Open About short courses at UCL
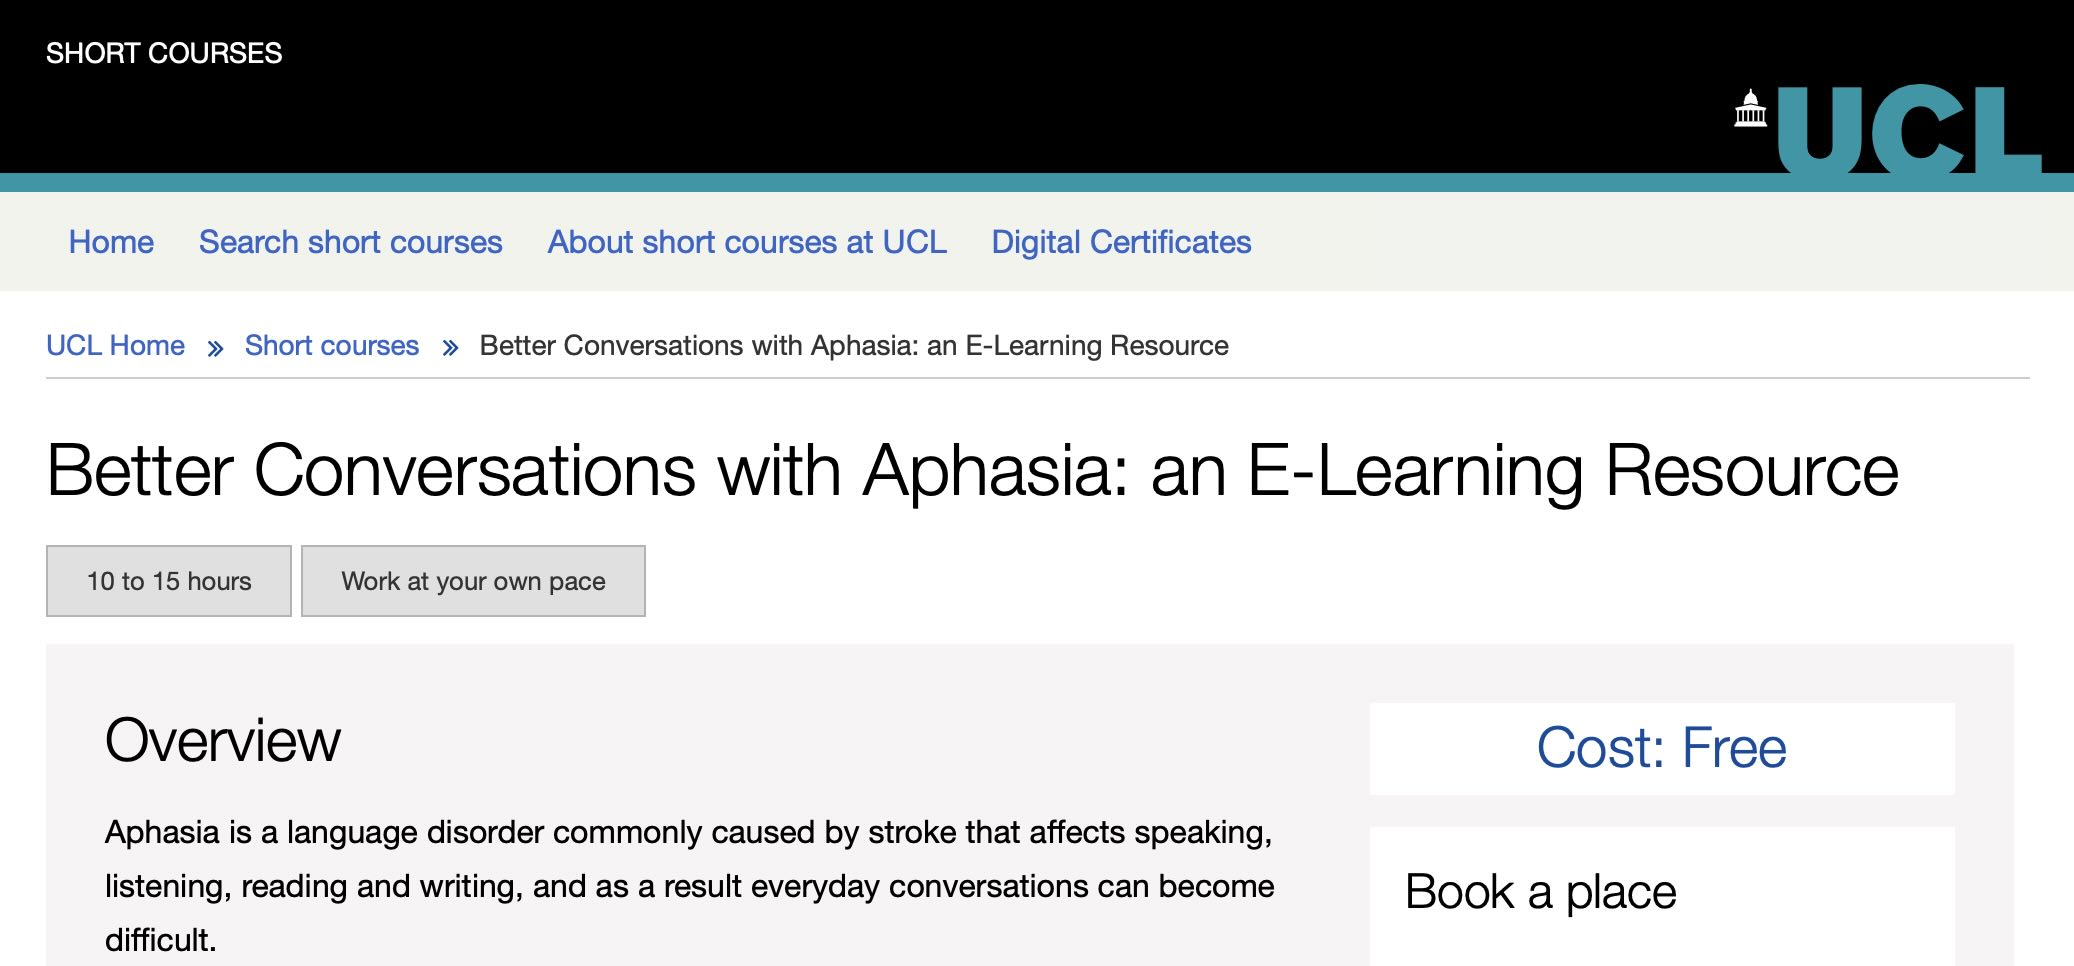The image size is (2074, 966). (x=746, y=242)
